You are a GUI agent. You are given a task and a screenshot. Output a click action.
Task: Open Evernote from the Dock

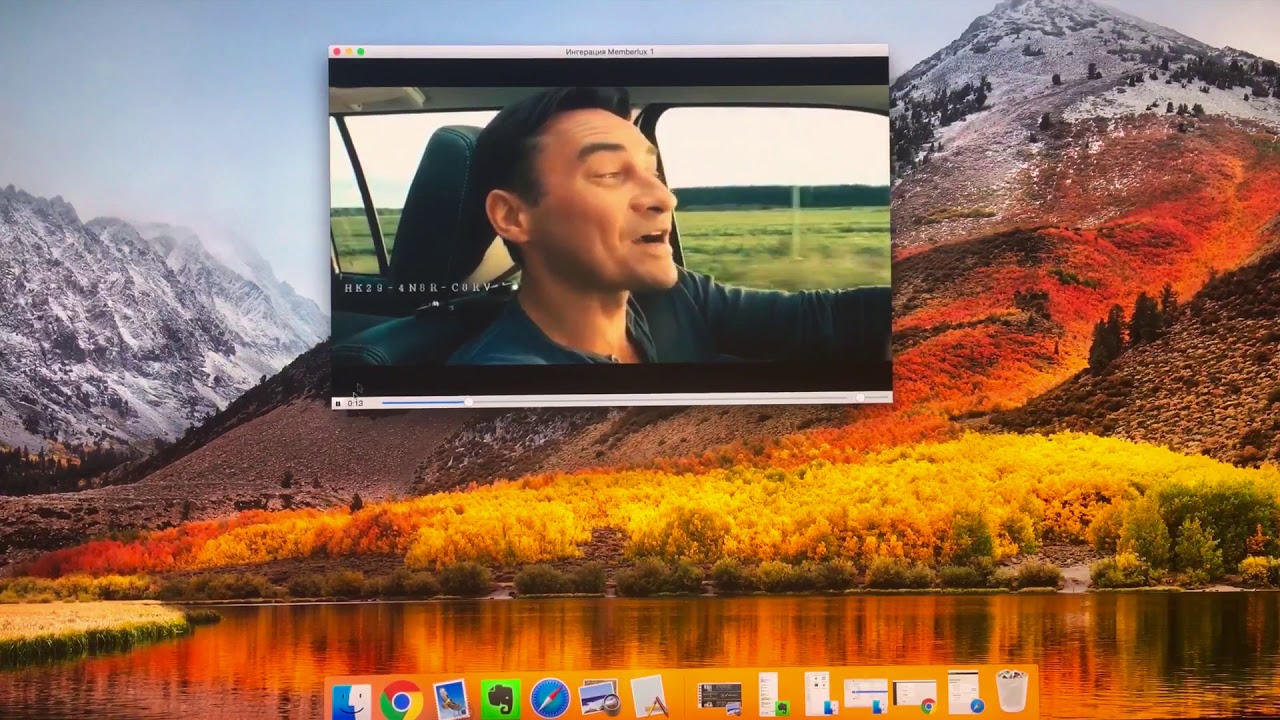(500, 698)
